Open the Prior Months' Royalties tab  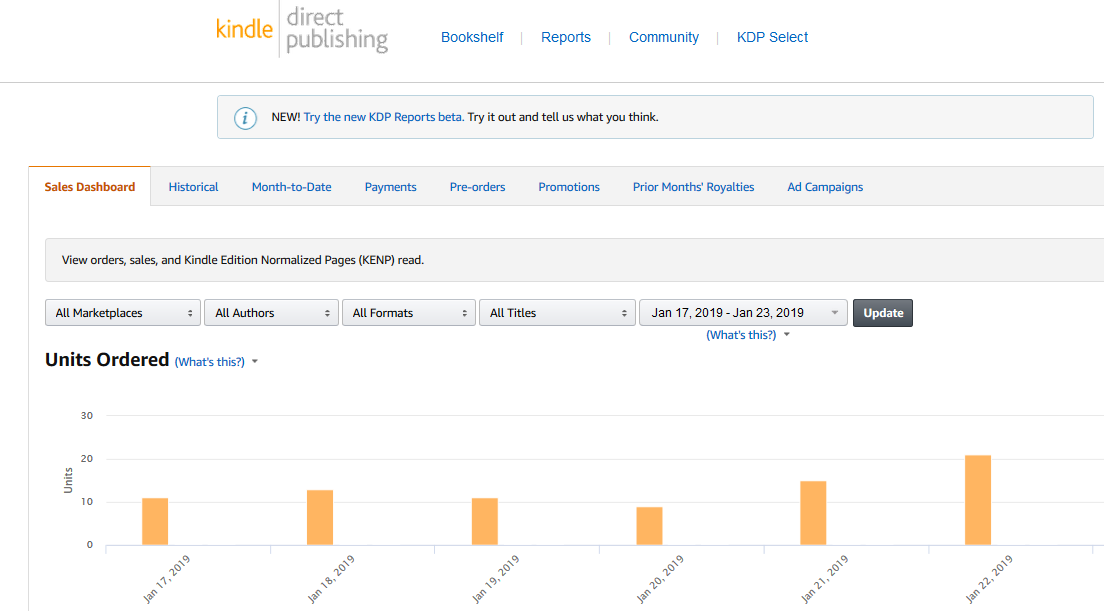click(693, 187)
